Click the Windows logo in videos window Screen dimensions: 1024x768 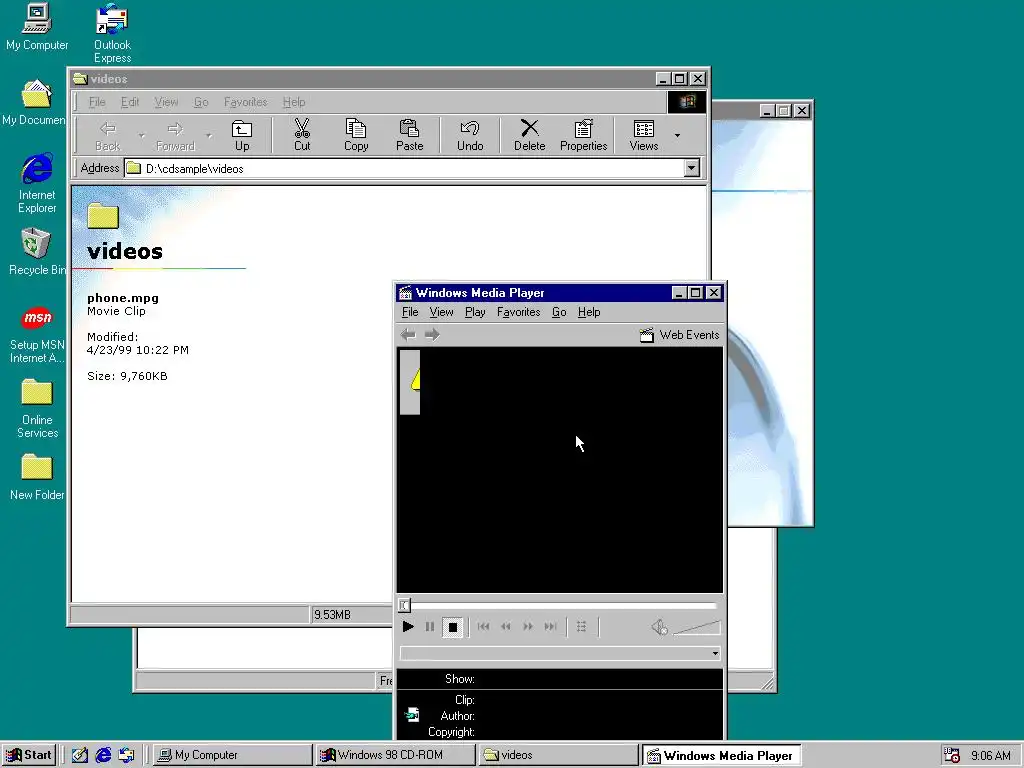click(x=686, y=102)
